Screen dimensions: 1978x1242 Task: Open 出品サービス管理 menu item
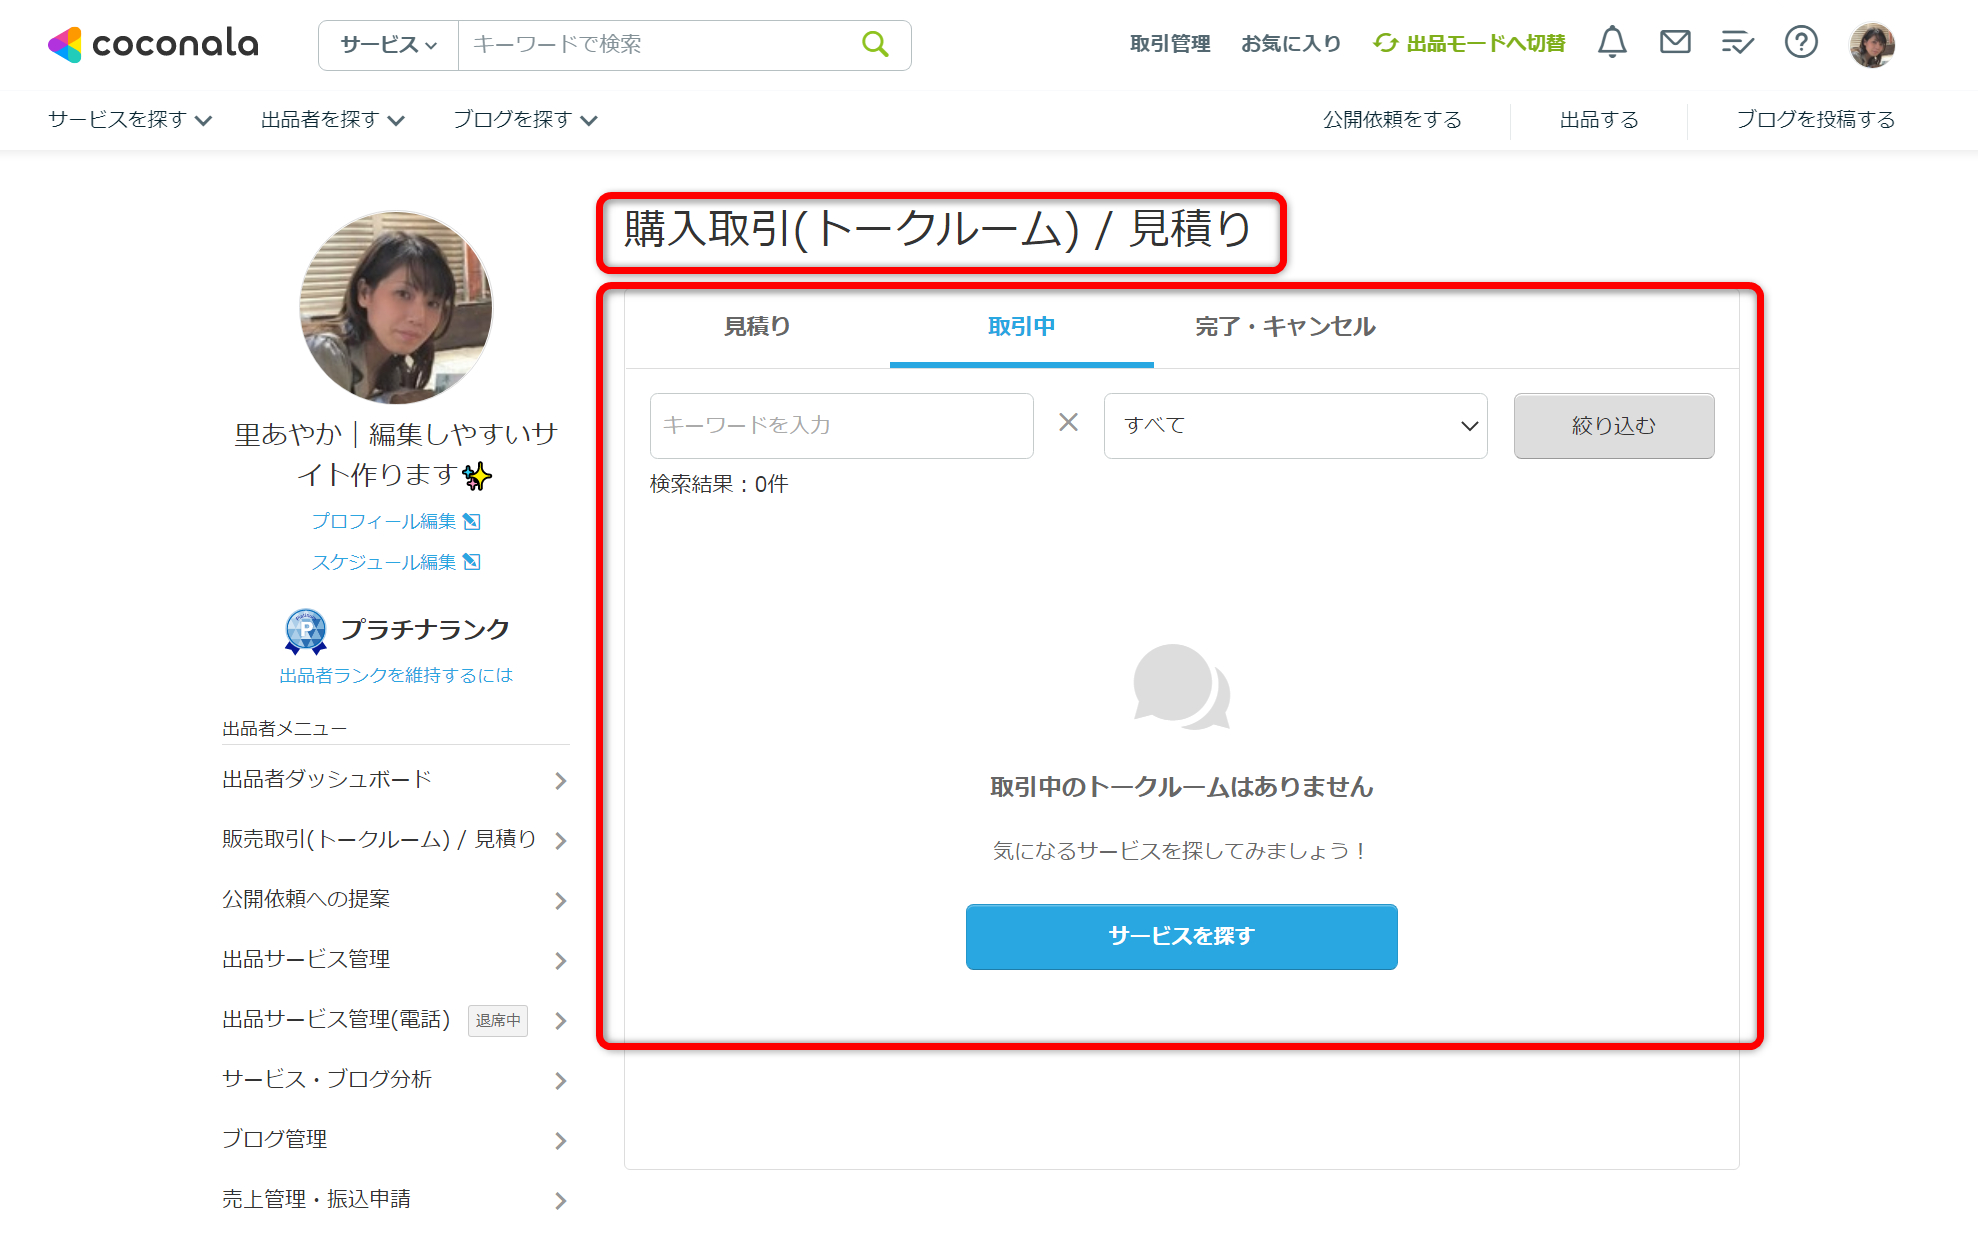coord(396,960)
